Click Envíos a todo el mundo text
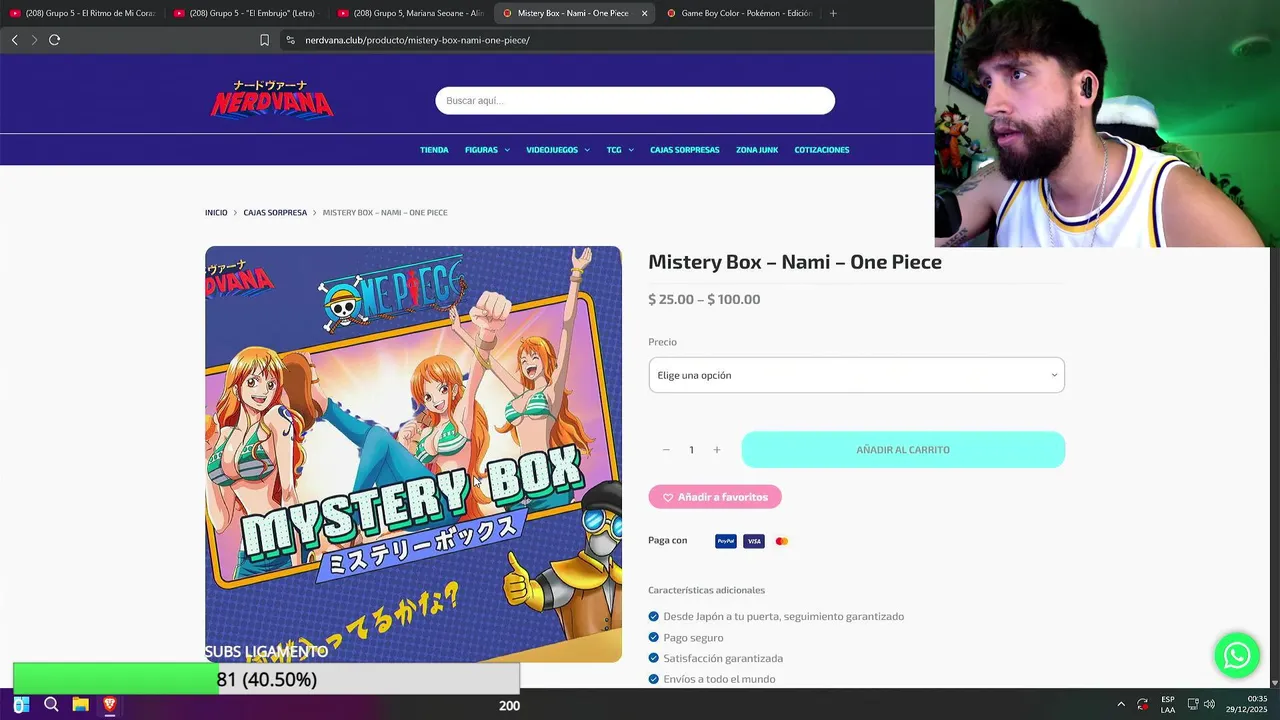Image resolution: width=1280 pixels, height=720 pixels. point(719,679)
